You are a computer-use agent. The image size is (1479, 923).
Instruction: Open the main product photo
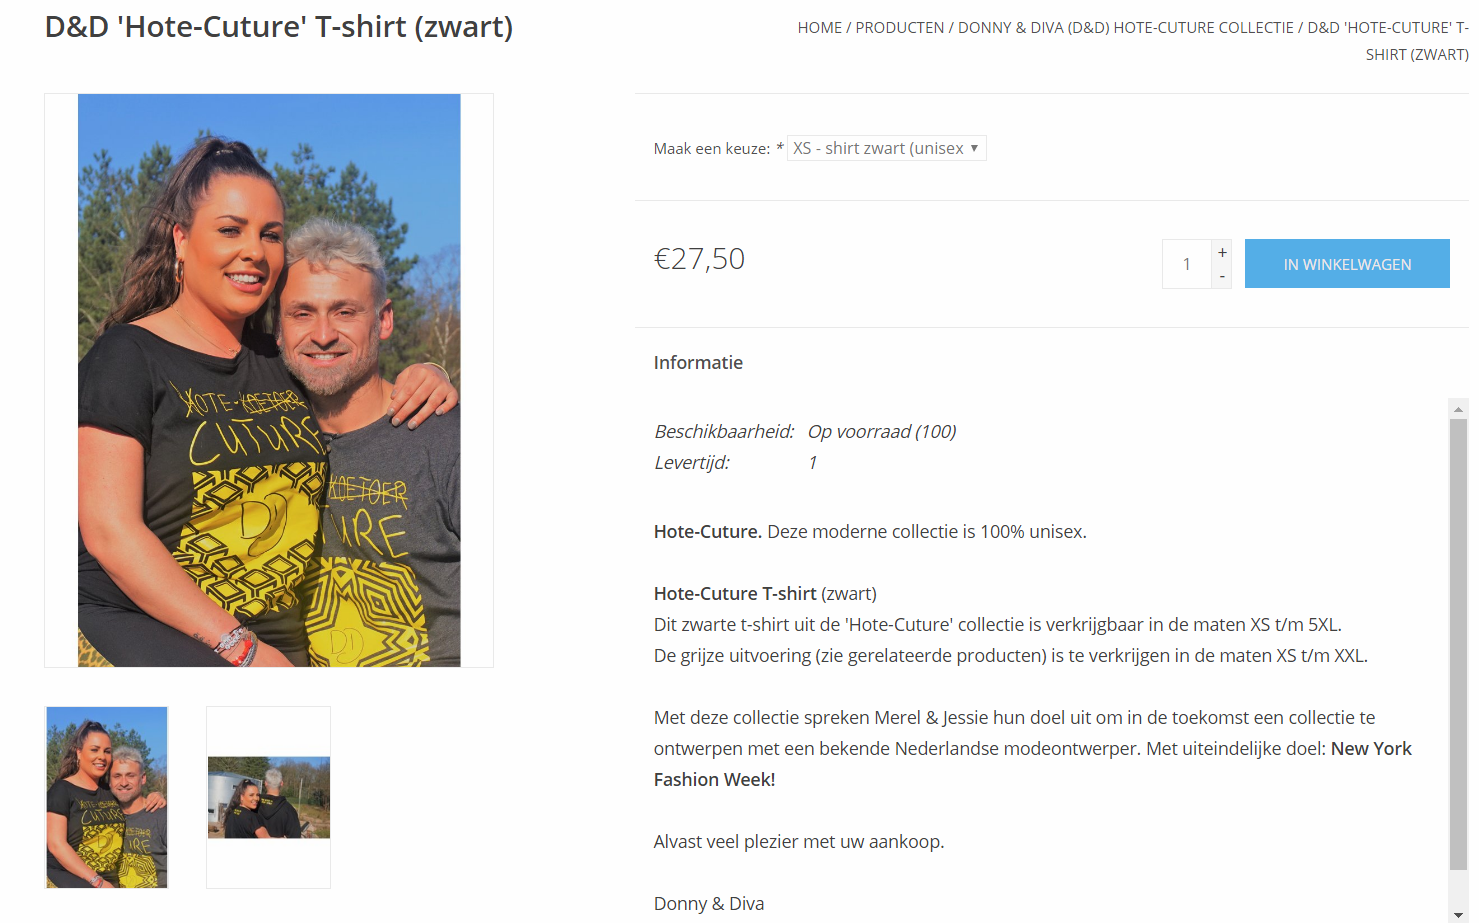coord(269,380)
